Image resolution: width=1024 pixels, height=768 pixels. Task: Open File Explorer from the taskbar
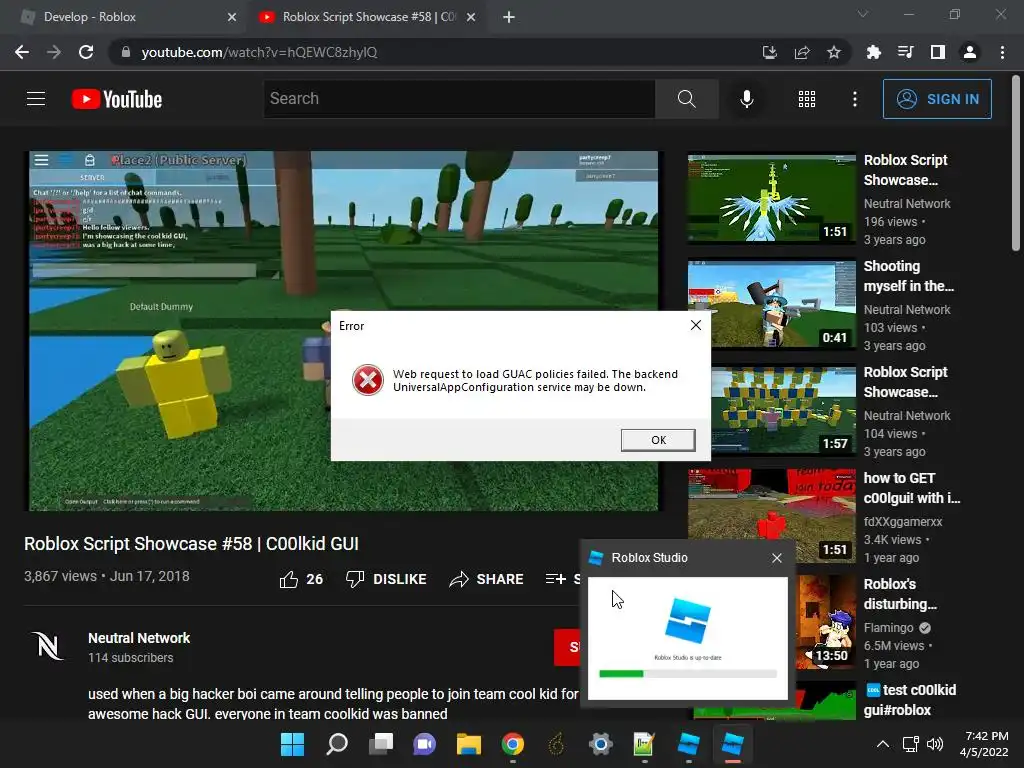[x=468, y=744]
